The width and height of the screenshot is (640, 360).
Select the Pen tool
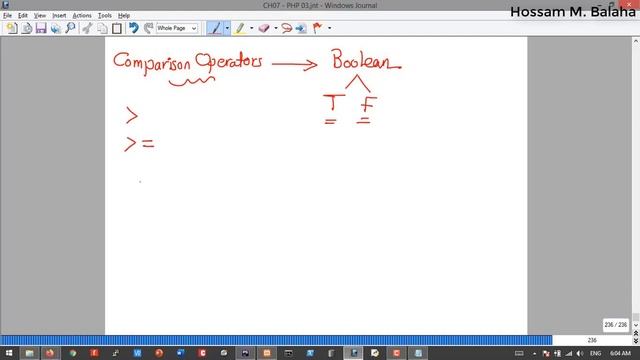tap(215, 28)
